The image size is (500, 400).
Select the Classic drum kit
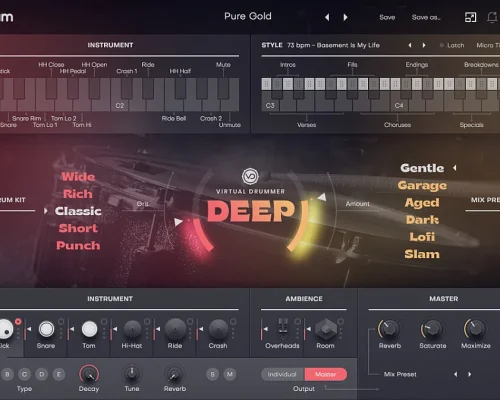point(78,211)
